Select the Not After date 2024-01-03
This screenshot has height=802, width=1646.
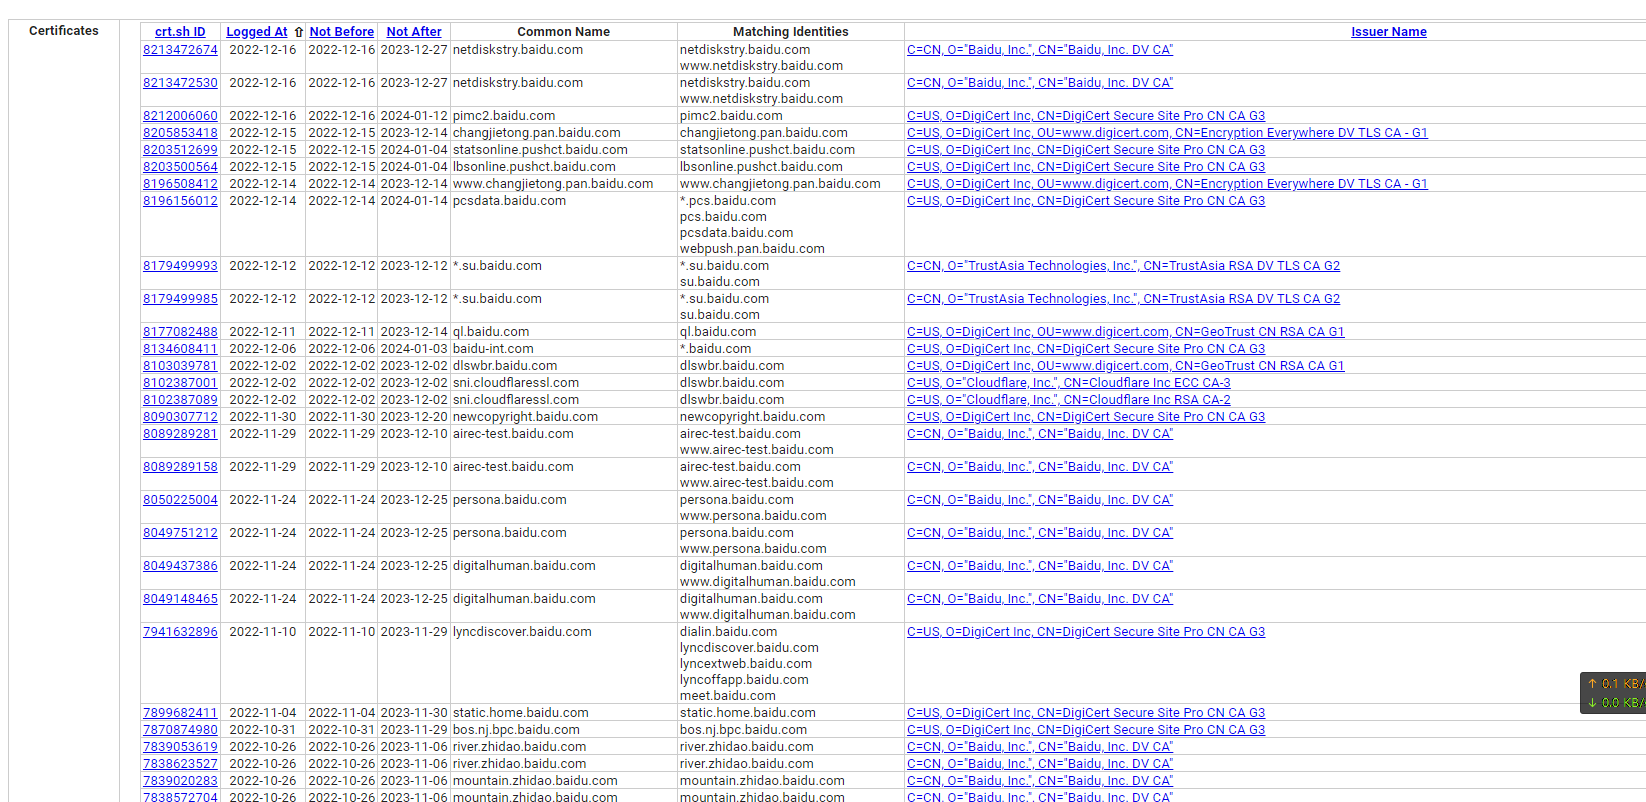tap(414, 349)
